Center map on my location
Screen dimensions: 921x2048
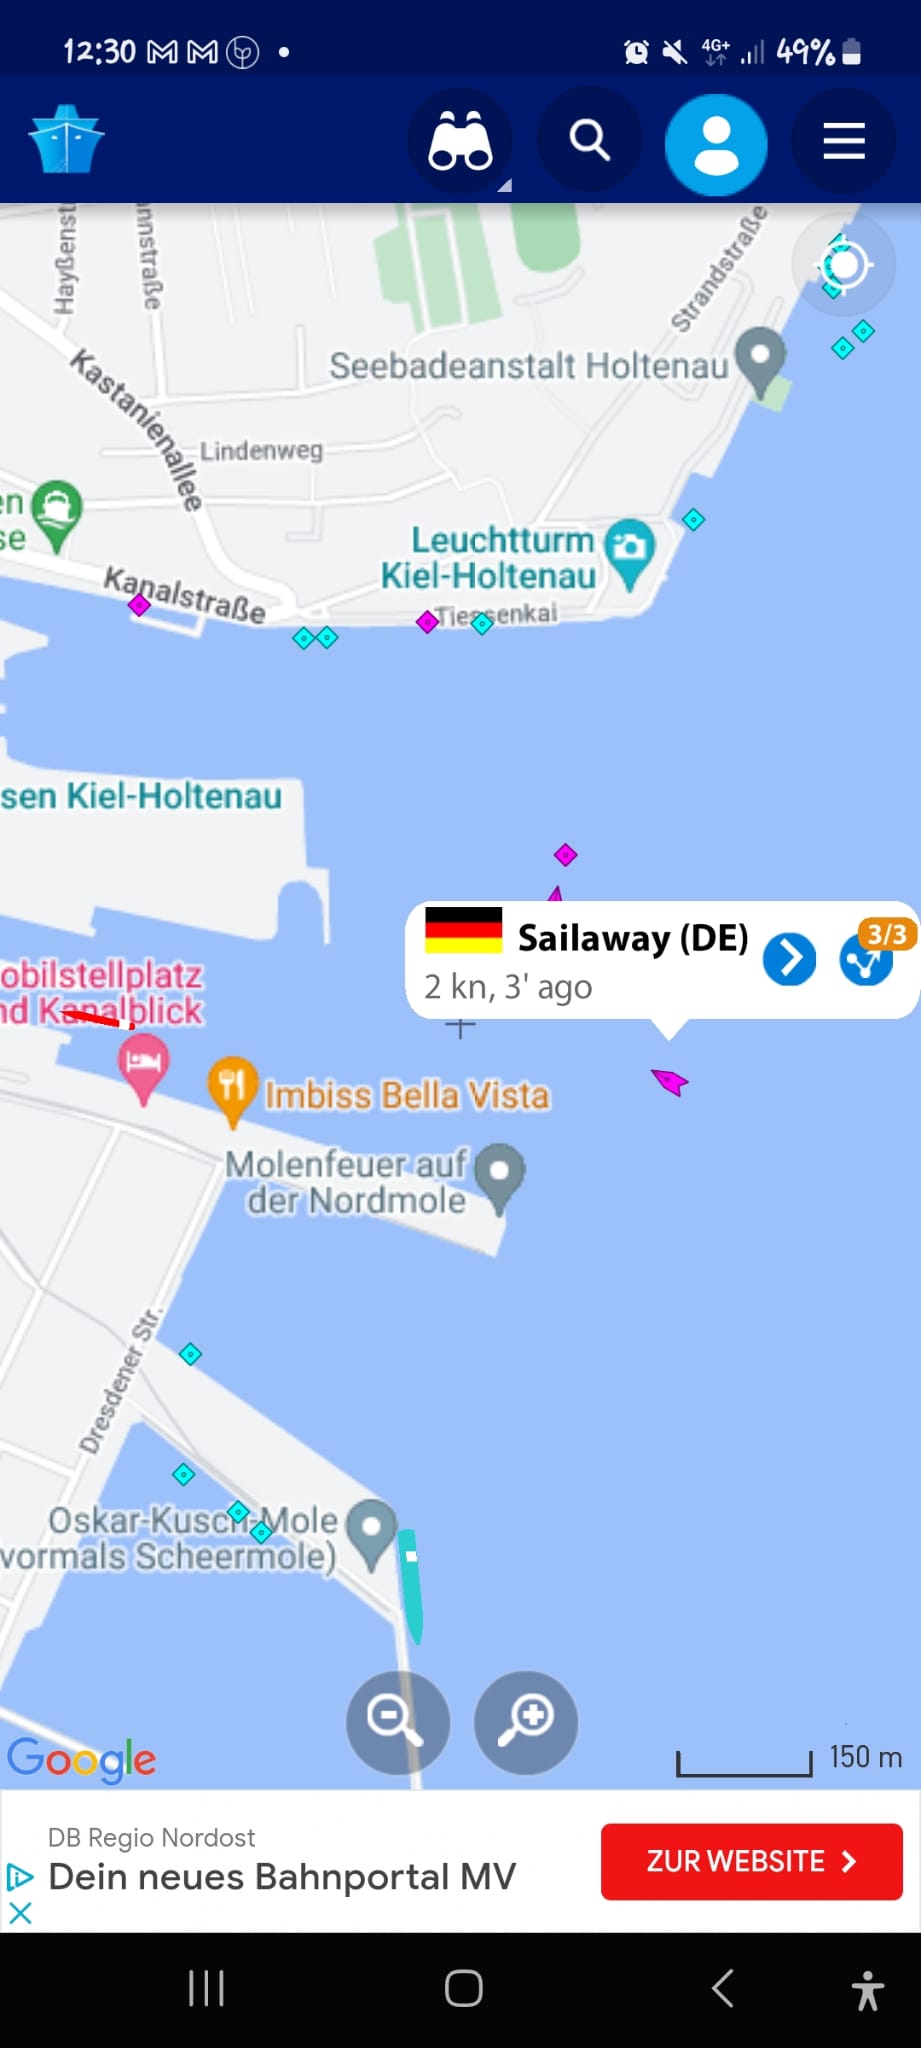point(844,265)
